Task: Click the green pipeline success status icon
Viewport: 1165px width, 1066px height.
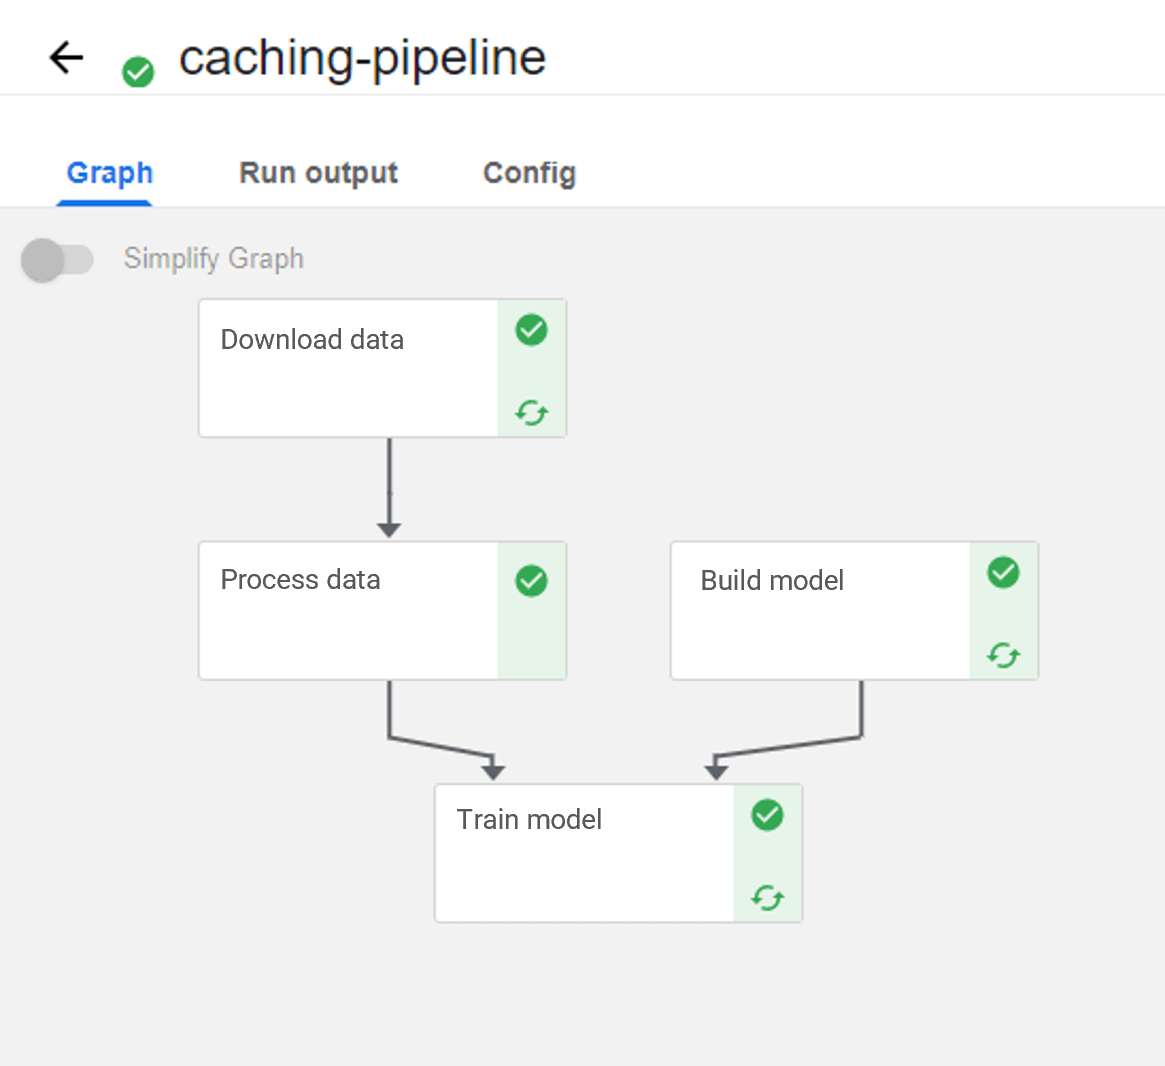Action: pyautogui.click(x=138, y=72)
